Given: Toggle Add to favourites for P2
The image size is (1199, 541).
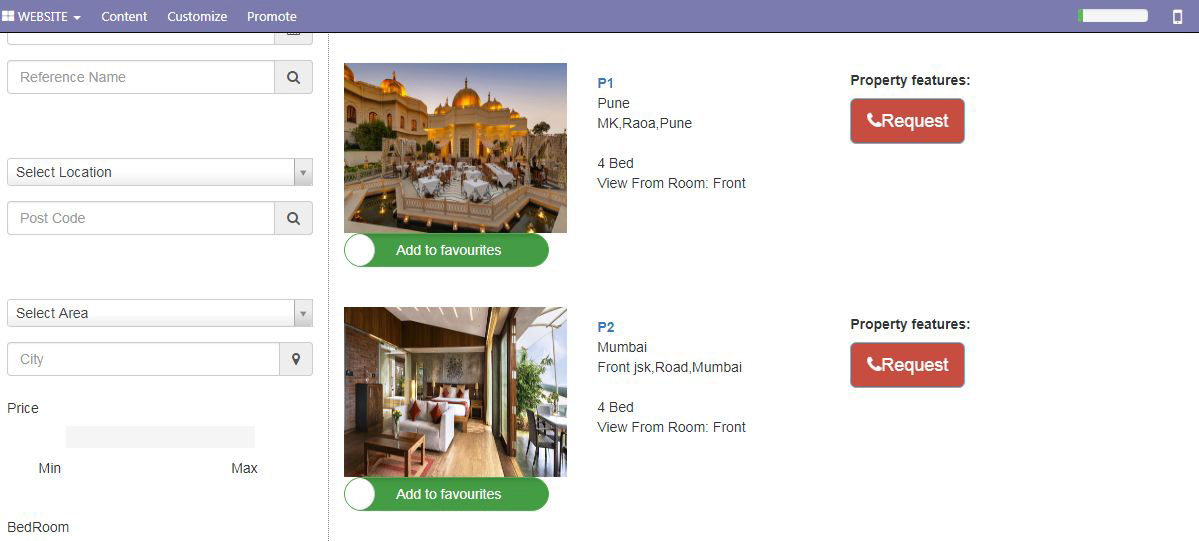Looking at the screenshot, I should tap(447, 494).
